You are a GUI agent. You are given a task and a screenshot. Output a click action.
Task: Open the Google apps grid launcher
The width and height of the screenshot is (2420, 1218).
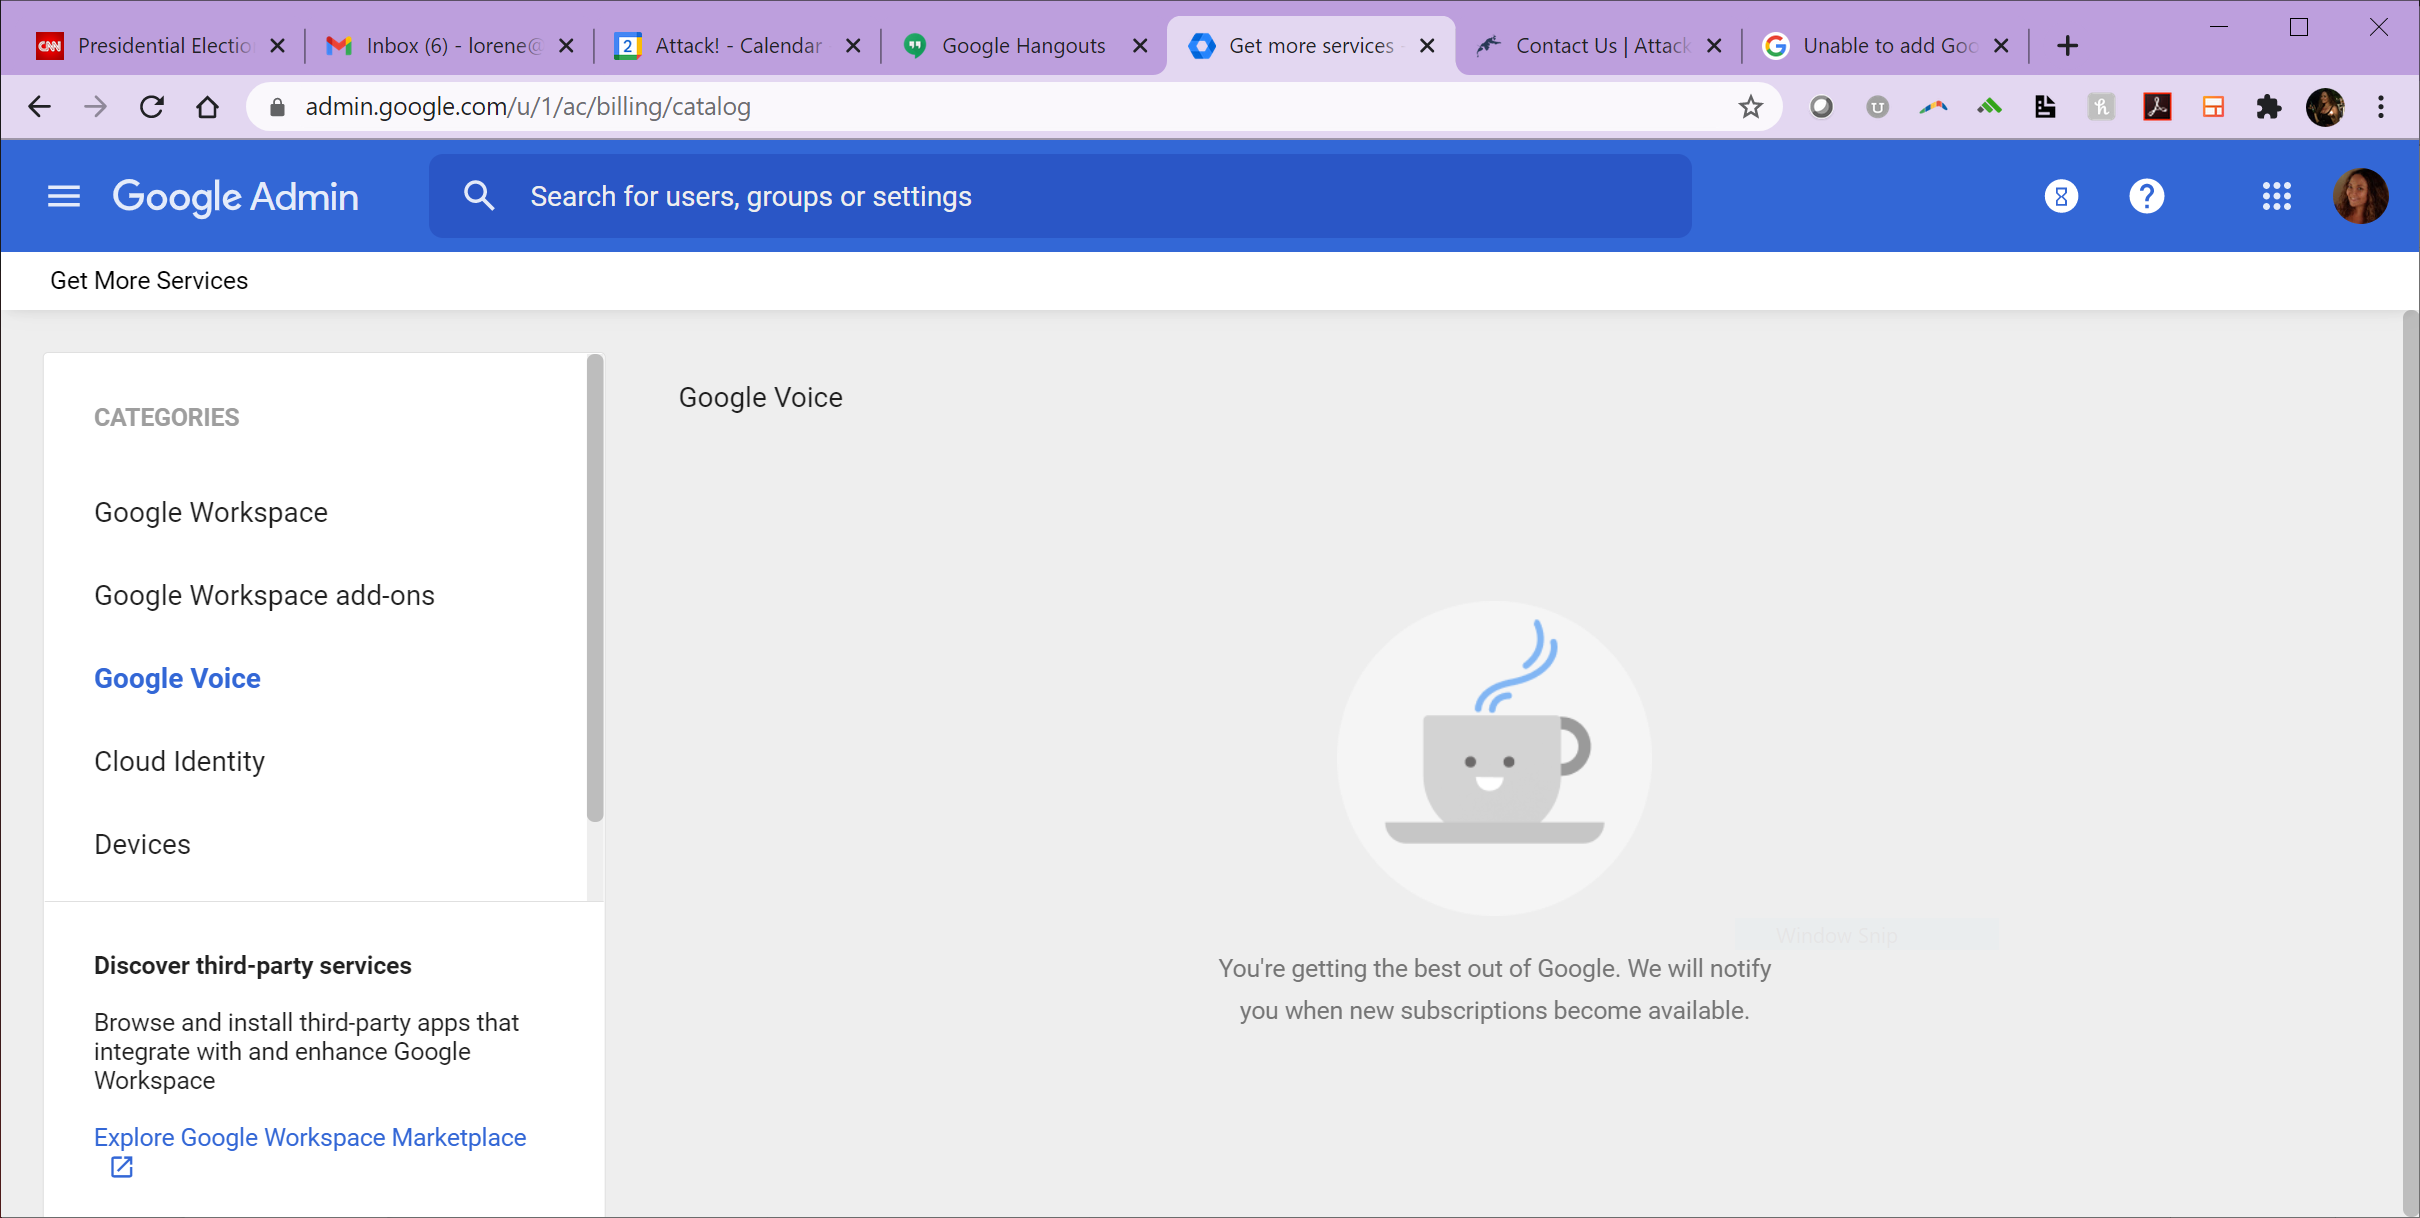2276,196
